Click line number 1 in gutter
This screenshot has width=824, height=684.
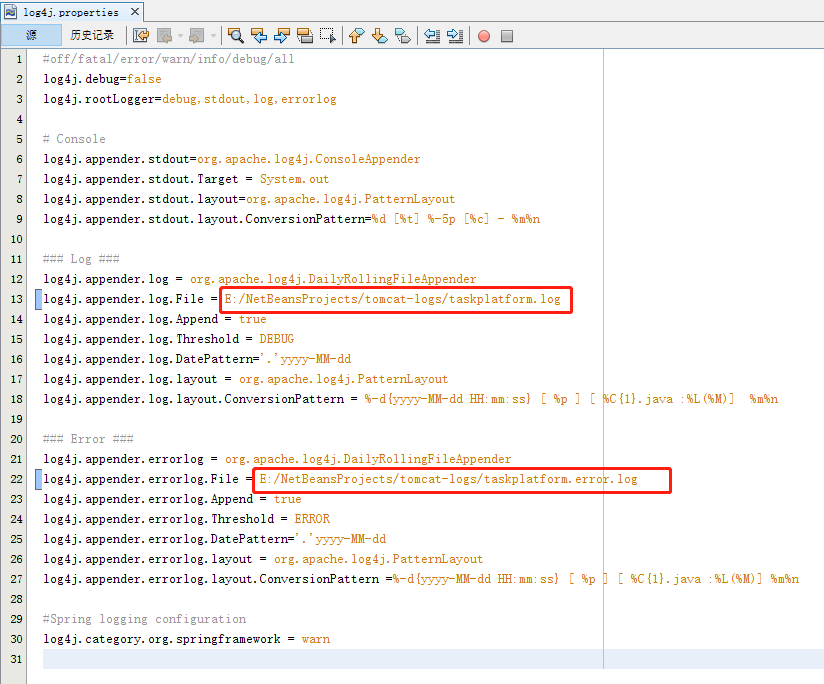(19, 59)
